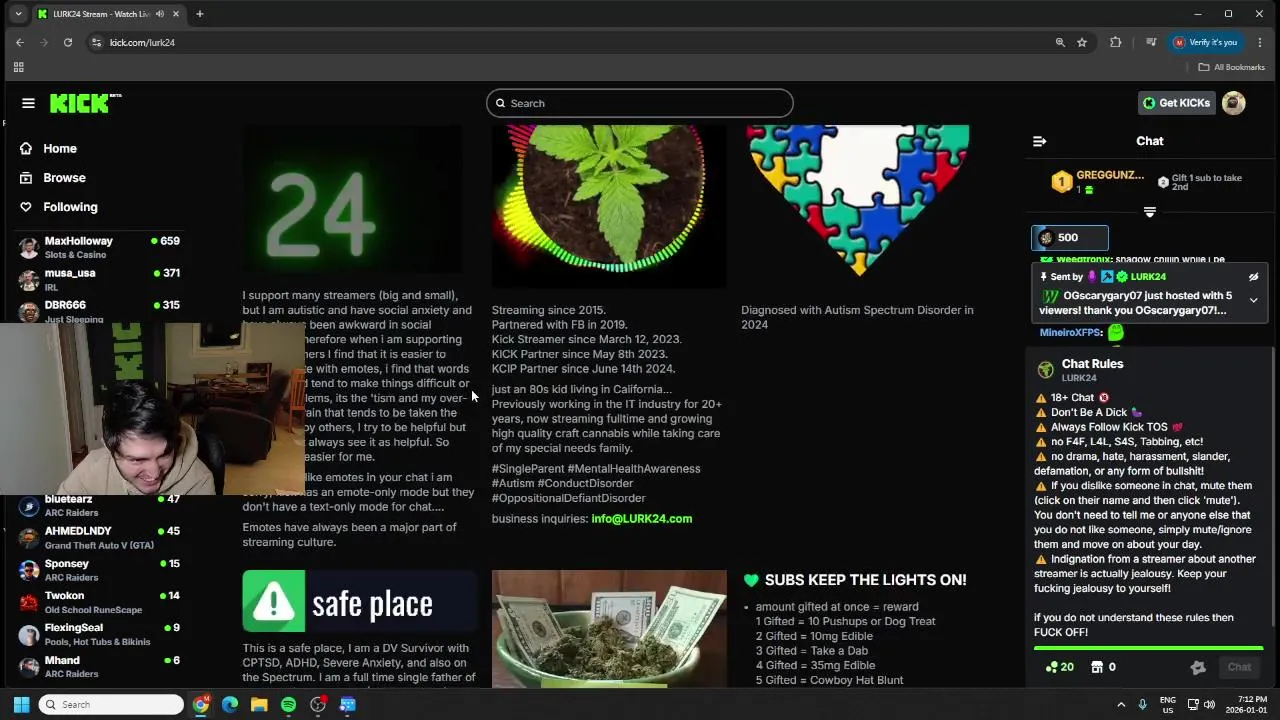Collapse the chat panel with the arrow icon
Viewport: 1280px width, 720px height.
click(1039, 141)
